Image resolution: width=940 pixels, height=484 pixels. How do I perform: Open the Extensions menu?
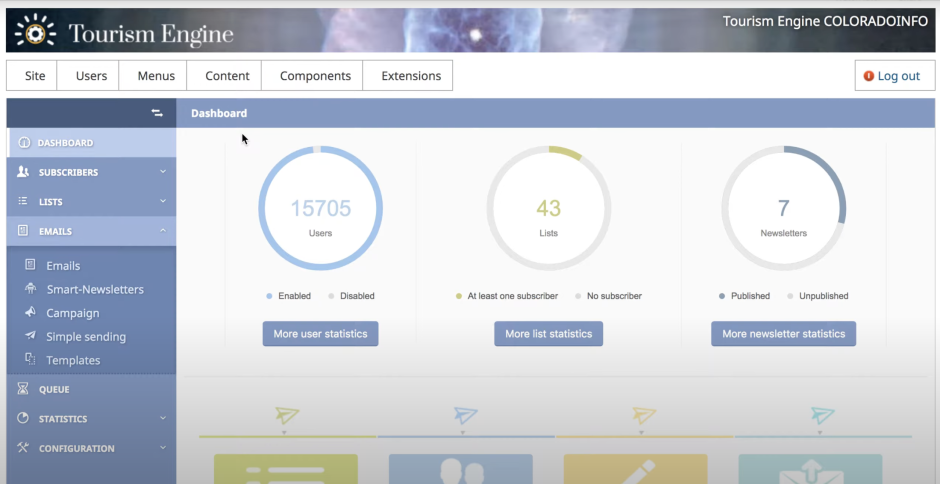411,76
